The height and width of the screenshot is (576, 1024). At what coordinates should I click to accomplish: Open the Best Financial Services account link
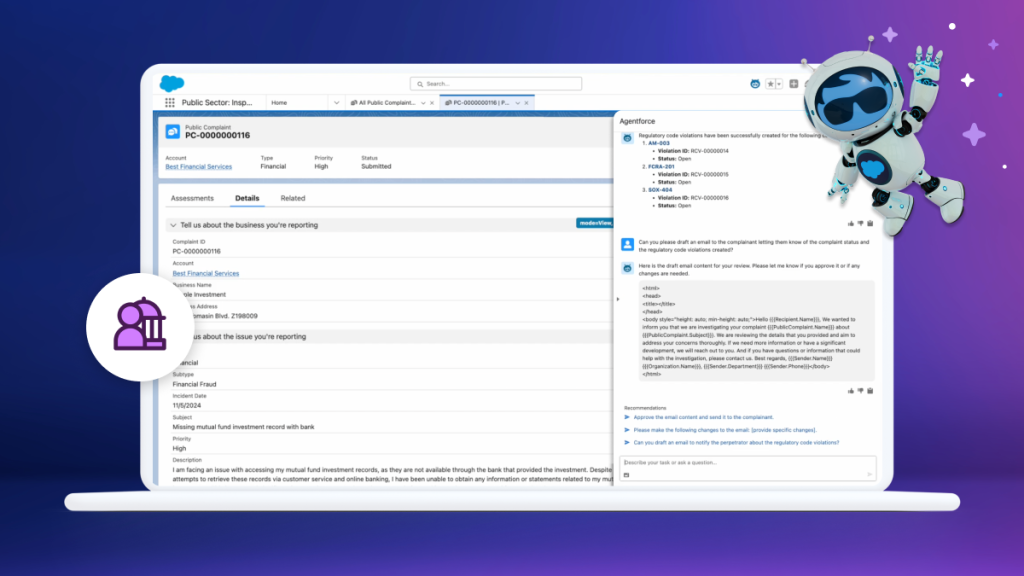click(198, 166)
